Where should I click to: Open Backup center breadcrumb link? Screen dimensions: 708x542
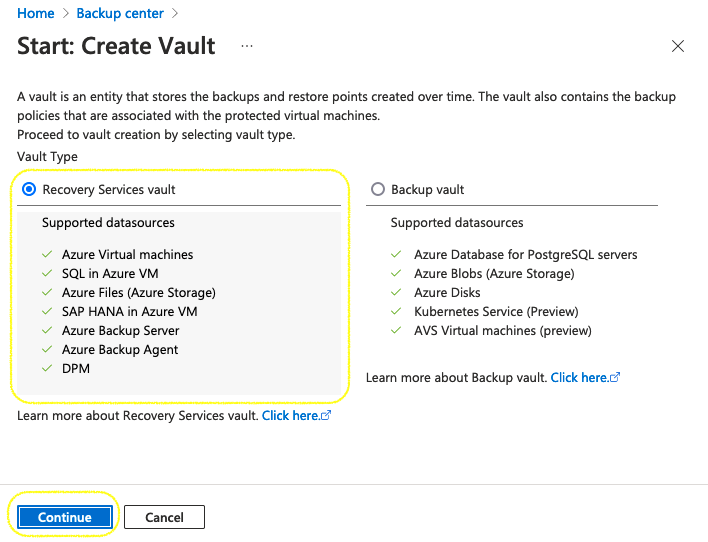click(x=120, y=14)
